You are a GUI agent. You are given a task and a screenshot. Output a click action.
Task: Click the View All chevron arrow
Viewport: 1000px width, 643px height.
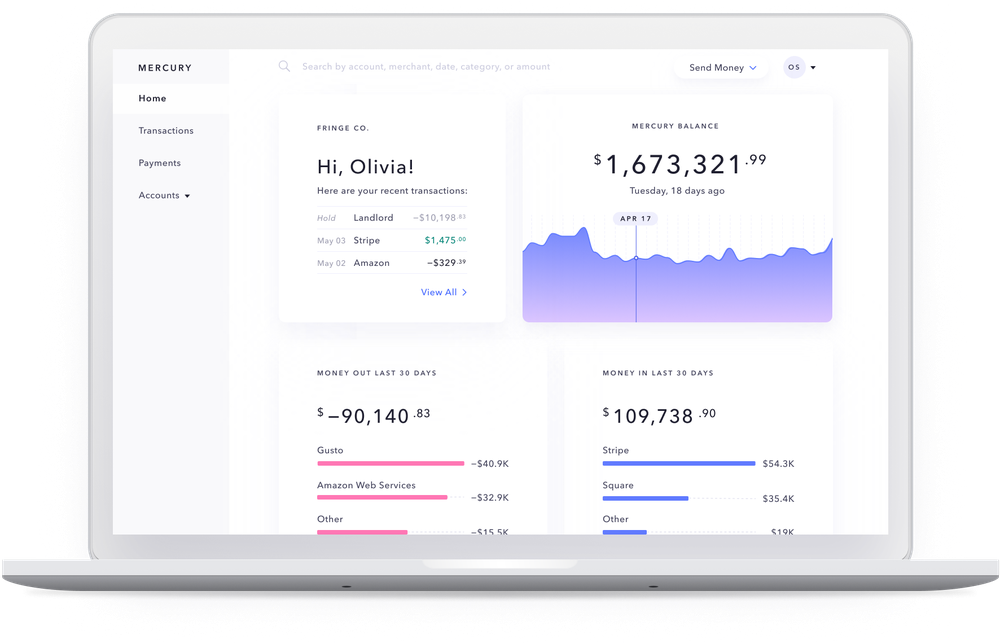pyautogui.click(x=464, y=292)
